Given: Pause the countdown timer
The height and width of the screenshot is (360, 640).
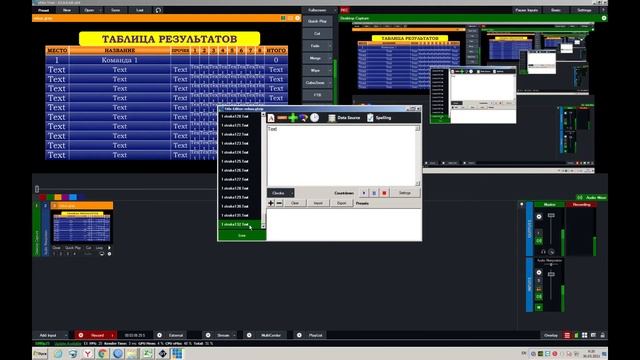Looking at the screenshot, I should point(374,193).
